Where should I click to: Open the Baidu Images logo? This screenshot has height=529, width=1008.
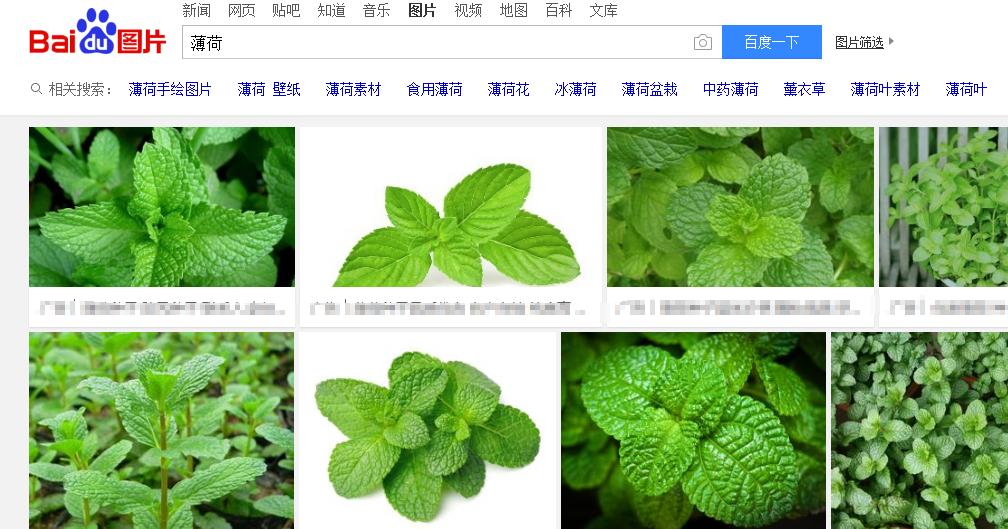coord(98,32)
